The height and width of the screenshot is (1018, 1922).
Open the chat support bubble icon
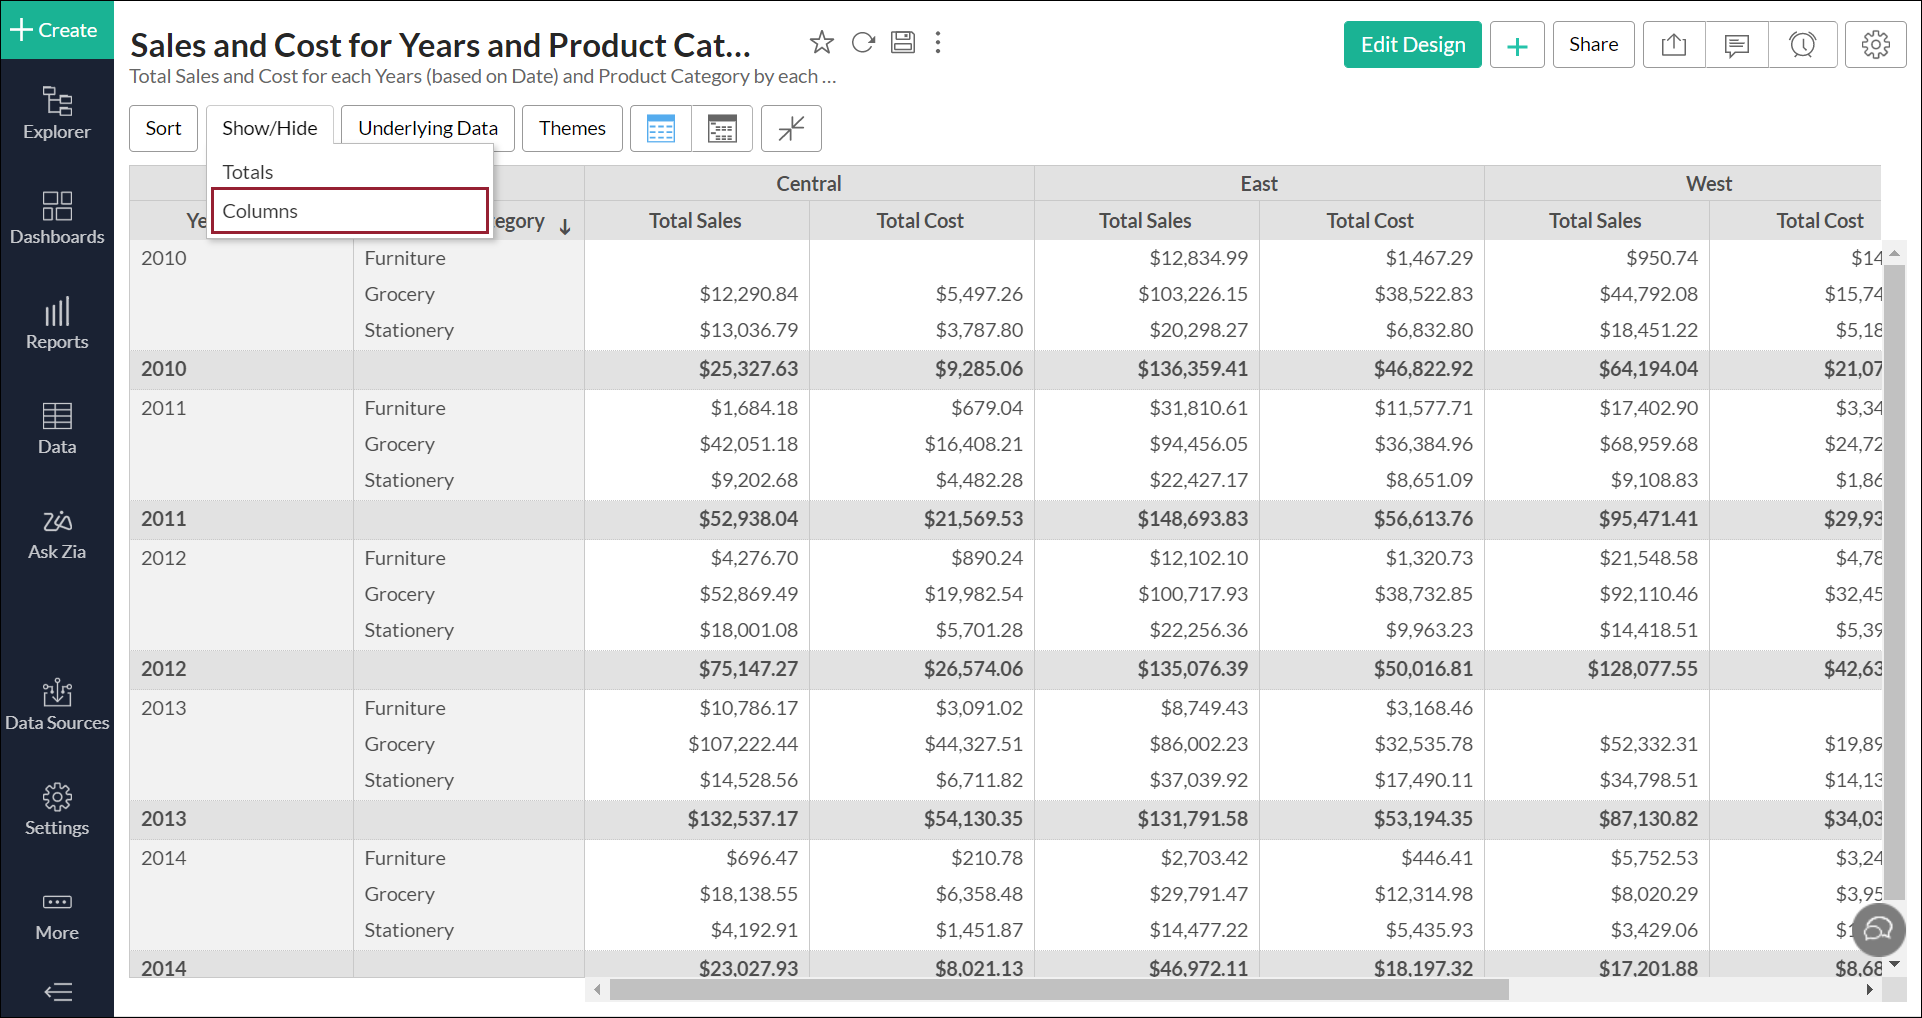coord(1878,930)
